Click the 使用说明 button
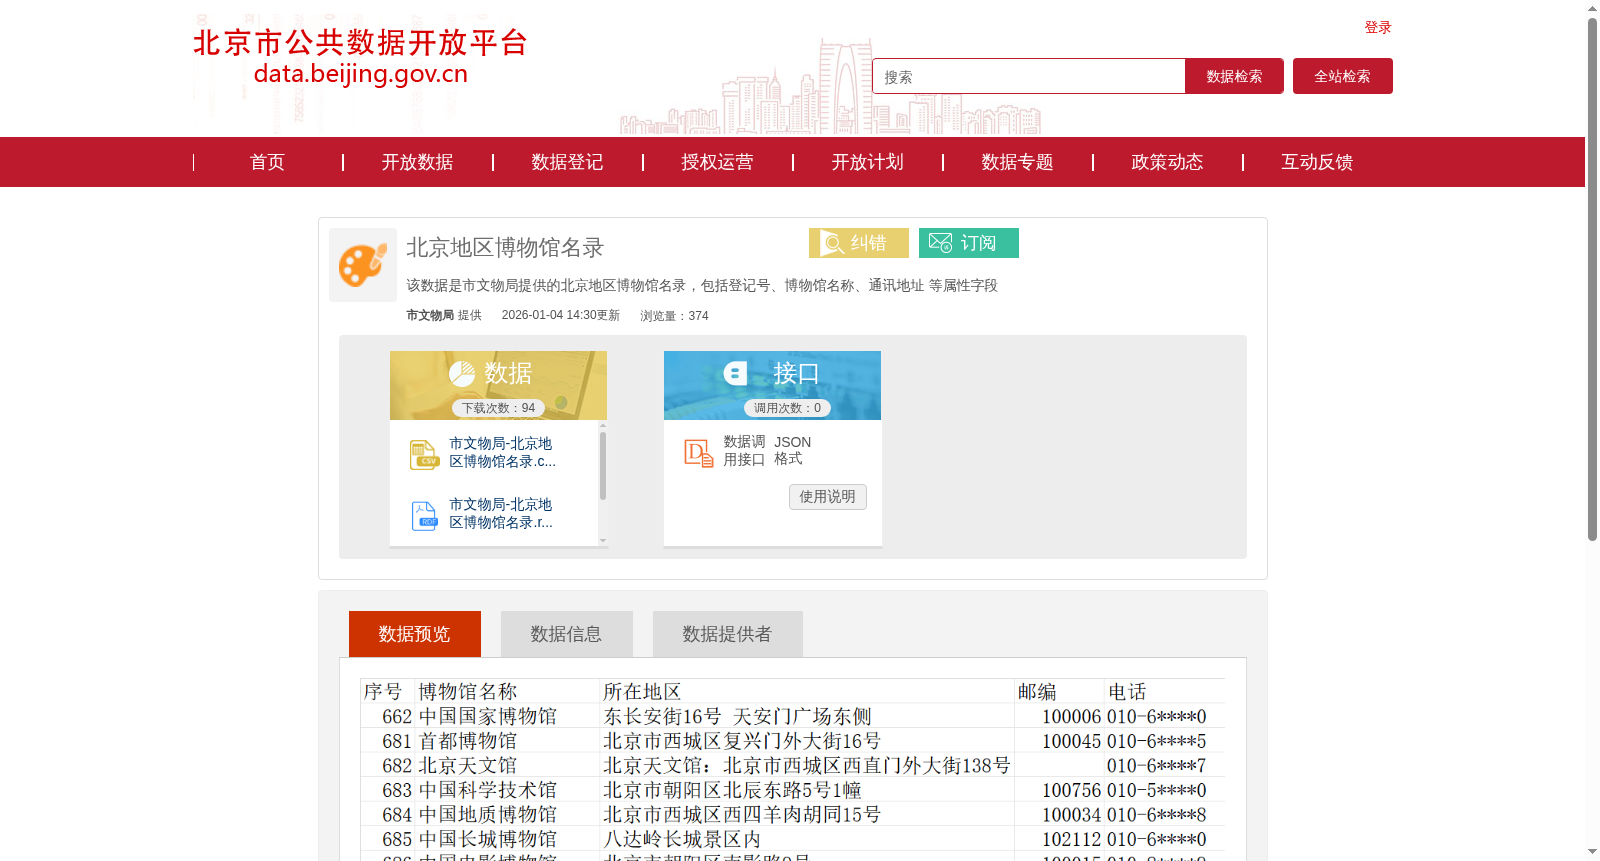This screenshot has height=861, width=1600. coord(828,497)
